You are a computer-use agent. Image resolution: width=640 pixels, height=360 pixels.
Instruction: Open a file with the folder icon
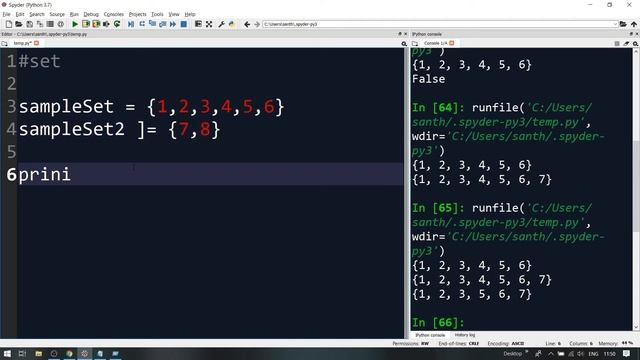tap(19, 24)
